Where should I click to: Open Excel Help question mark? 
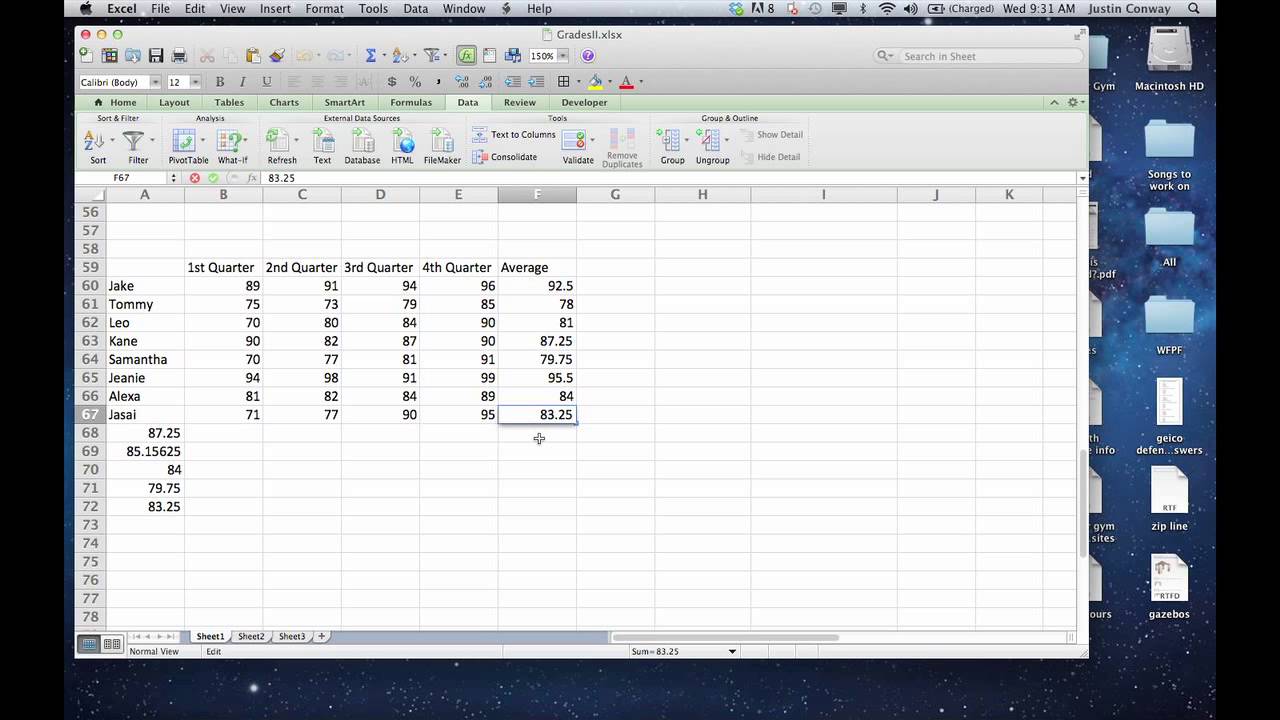point(588,56)
